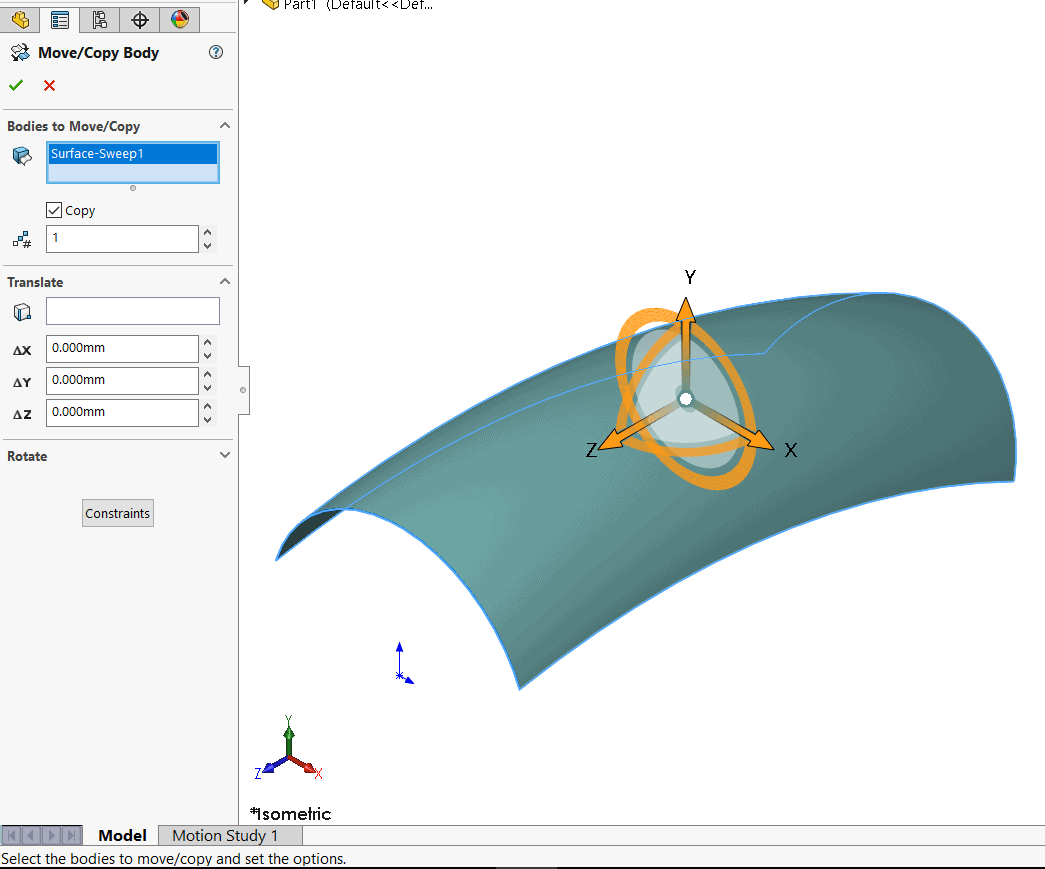The height and width of the screenshot is (869, 1045).
Task: Click the panel splitter collapse handle
Action: click(243, 390)
